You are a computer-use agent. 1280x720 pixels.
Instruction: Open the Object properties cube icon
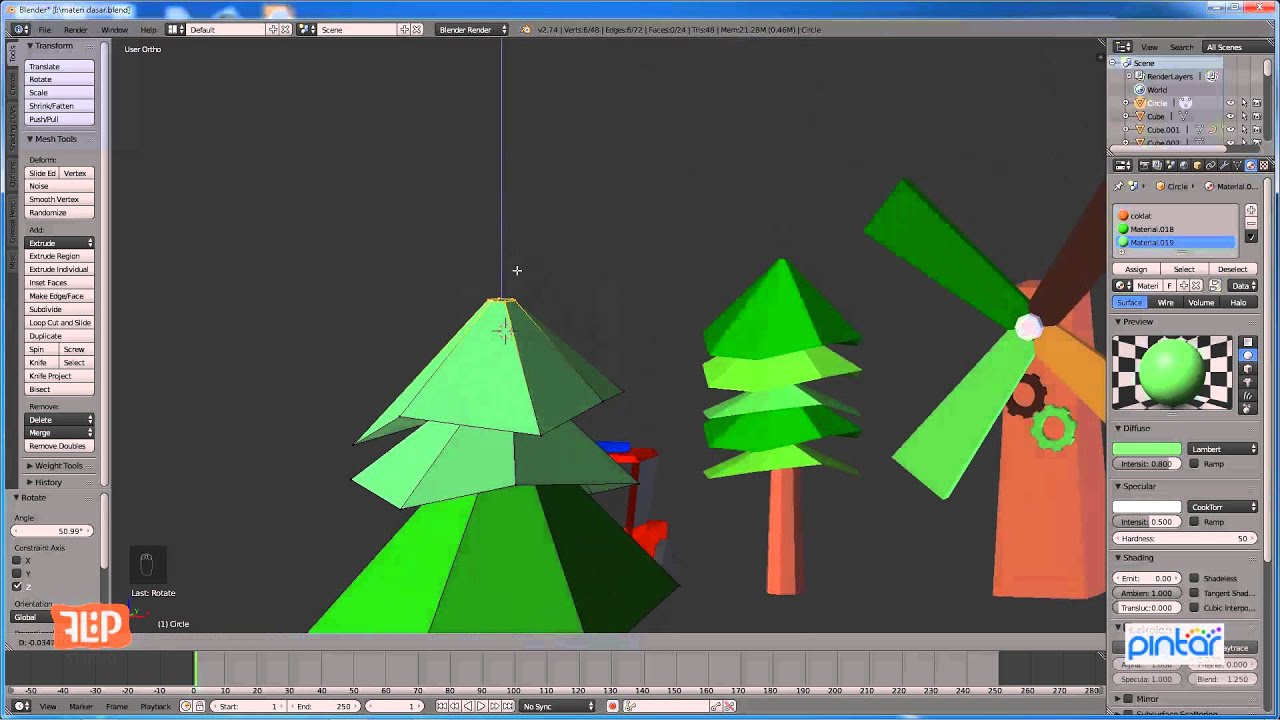[x=1197, y=165]
